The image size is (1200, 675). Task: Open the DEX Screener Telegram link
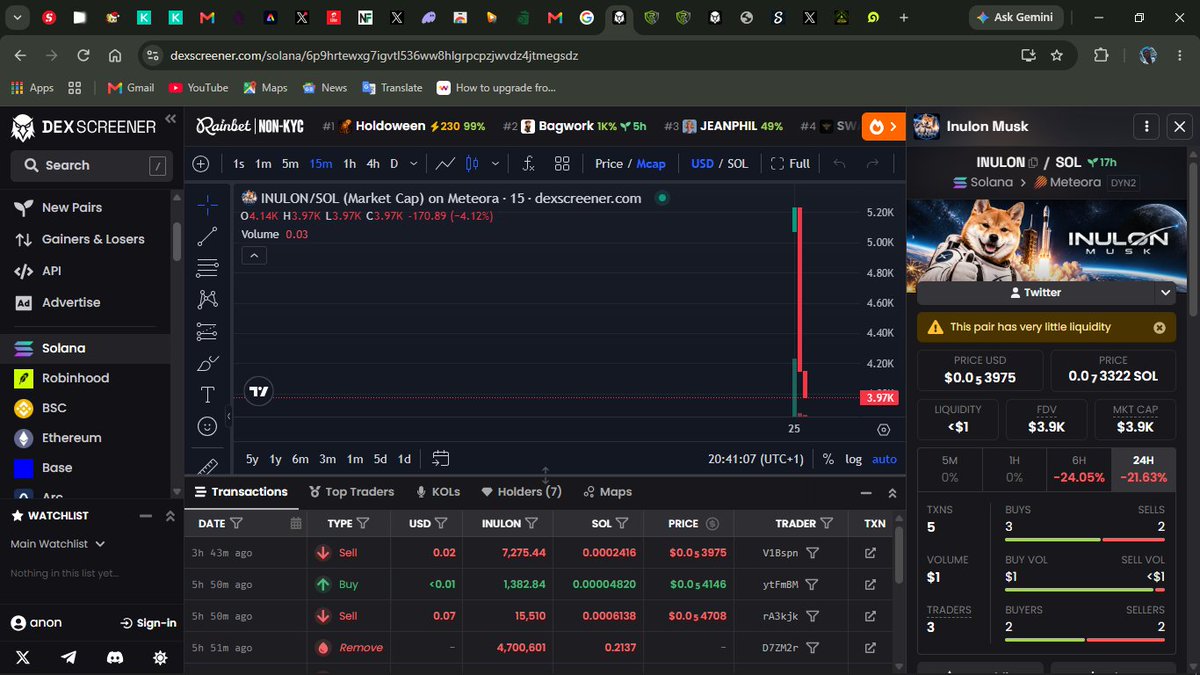point(69,657)
